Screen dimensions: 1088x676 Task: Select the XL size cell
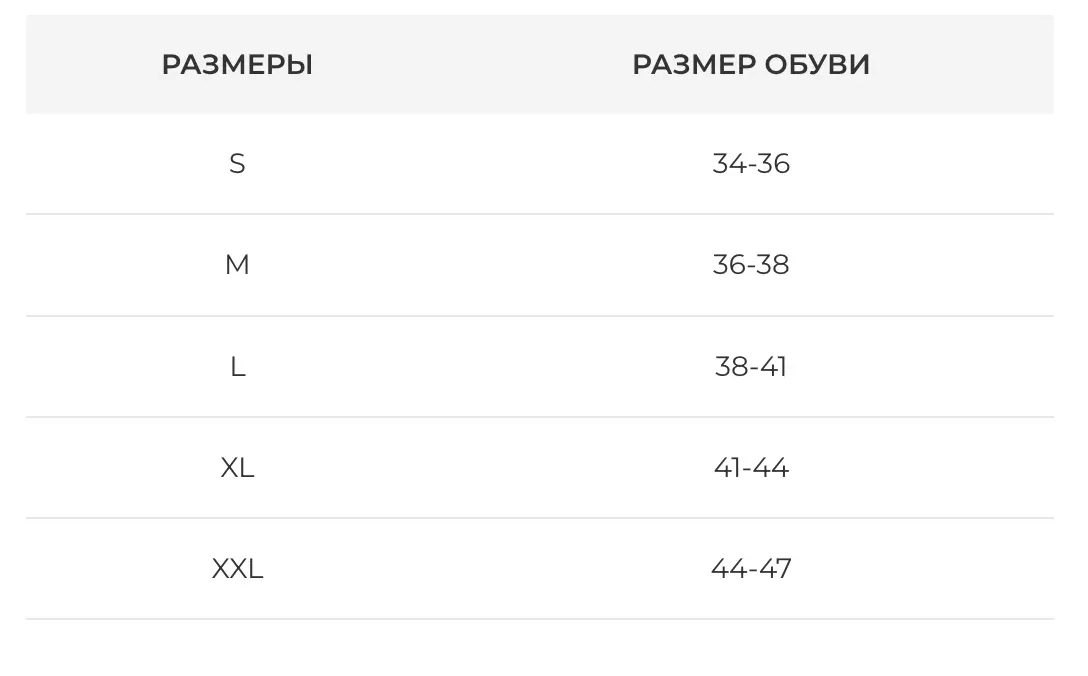pyautogui.click(x=237, y=468)
